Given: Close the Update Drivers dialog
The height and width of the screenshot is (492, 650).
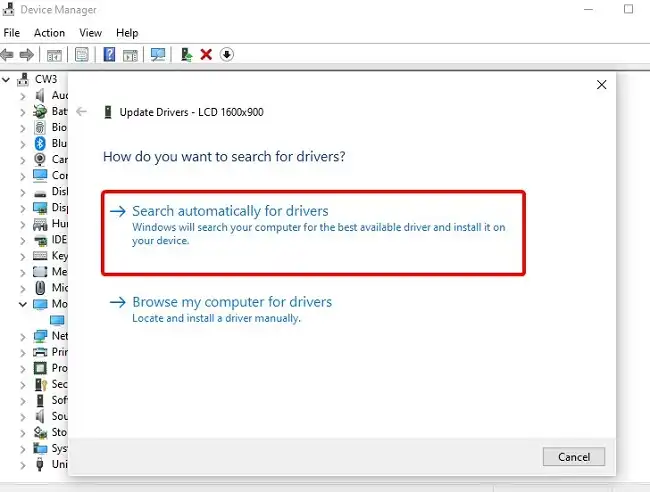Looking at the screenshot, I should pyautogui.click(x=601, y=85).
